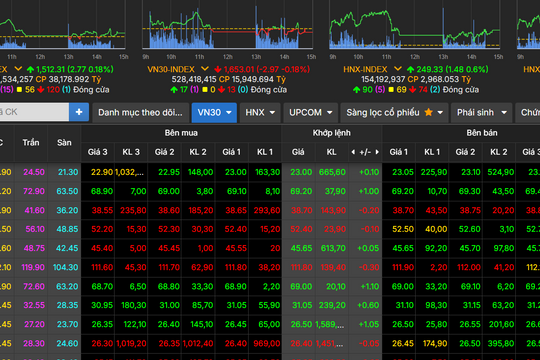Click floor price 21.30
540x360 pixels.
tap(68, 172)
